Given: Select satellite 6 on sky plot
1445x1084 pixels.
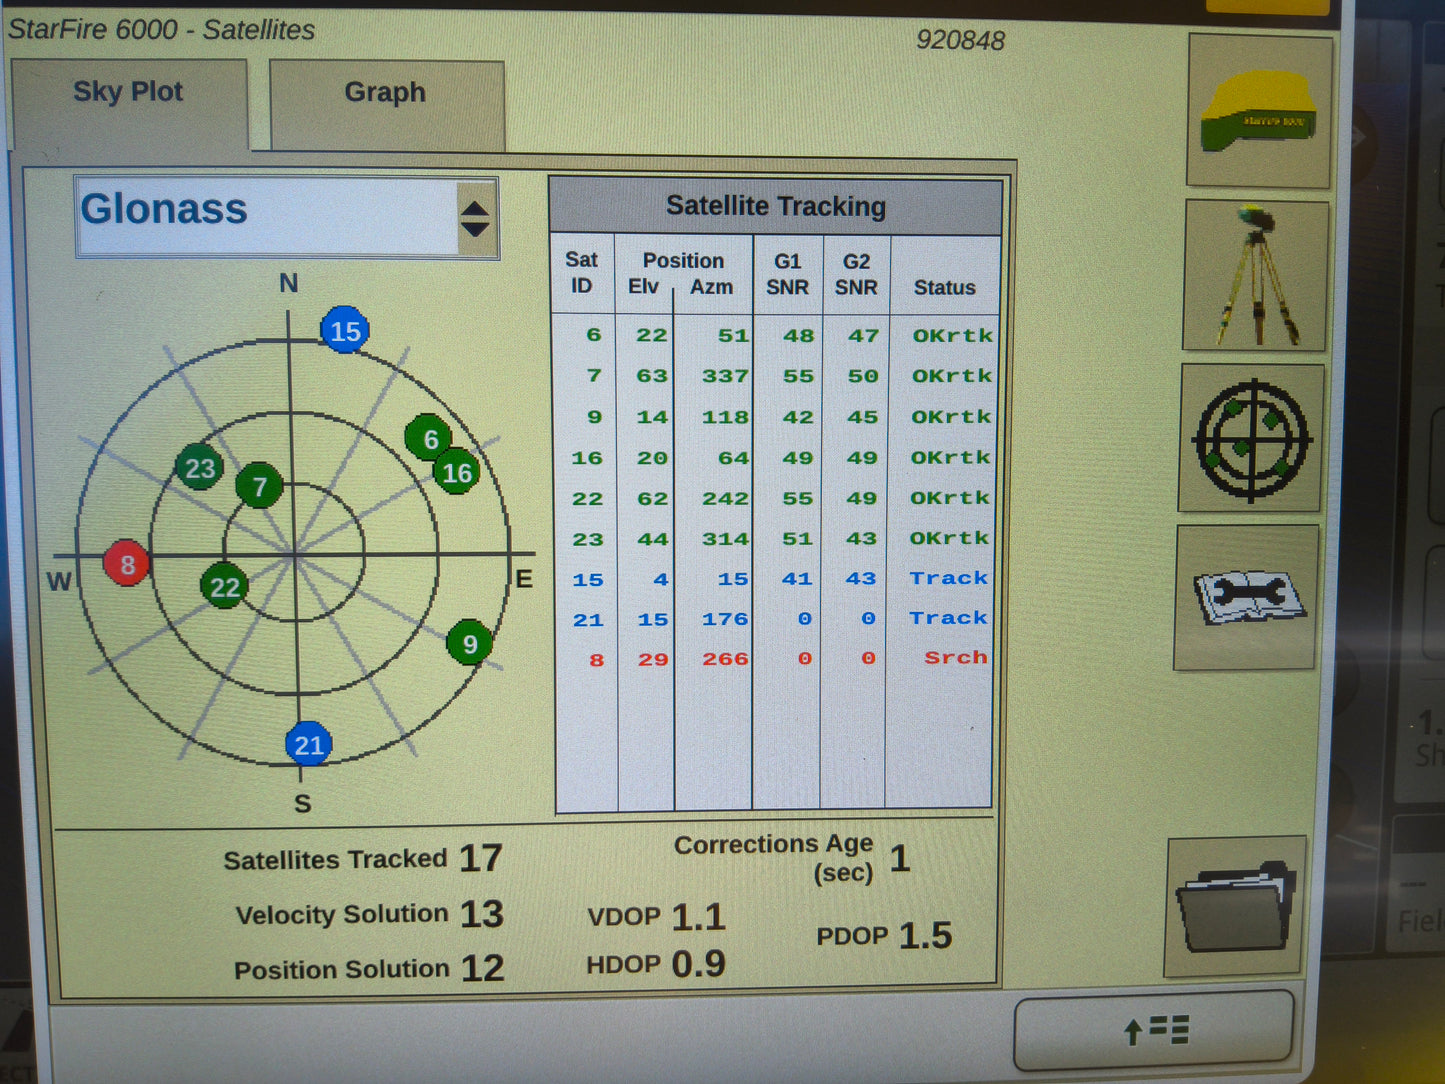Looking at the screenshot, I should coord(429,438).
